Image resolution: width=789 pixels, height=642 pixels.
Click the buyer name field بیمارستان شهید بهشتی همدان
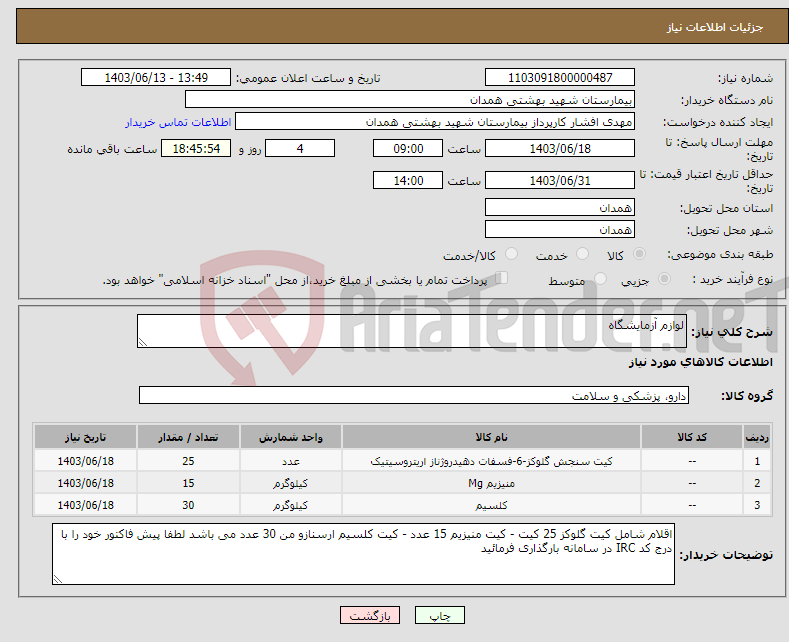click(x=410, y=100)
